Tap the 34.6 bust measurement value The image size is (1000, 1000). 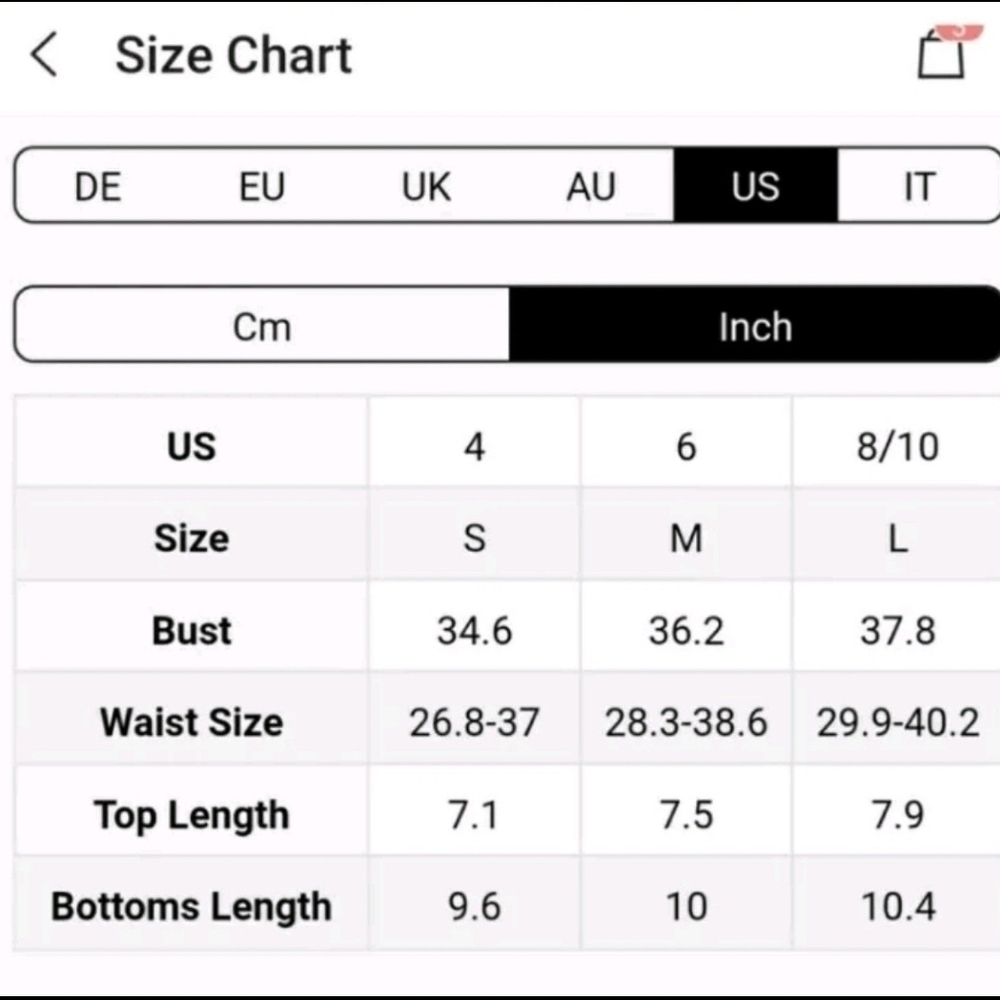pos(474,629)
